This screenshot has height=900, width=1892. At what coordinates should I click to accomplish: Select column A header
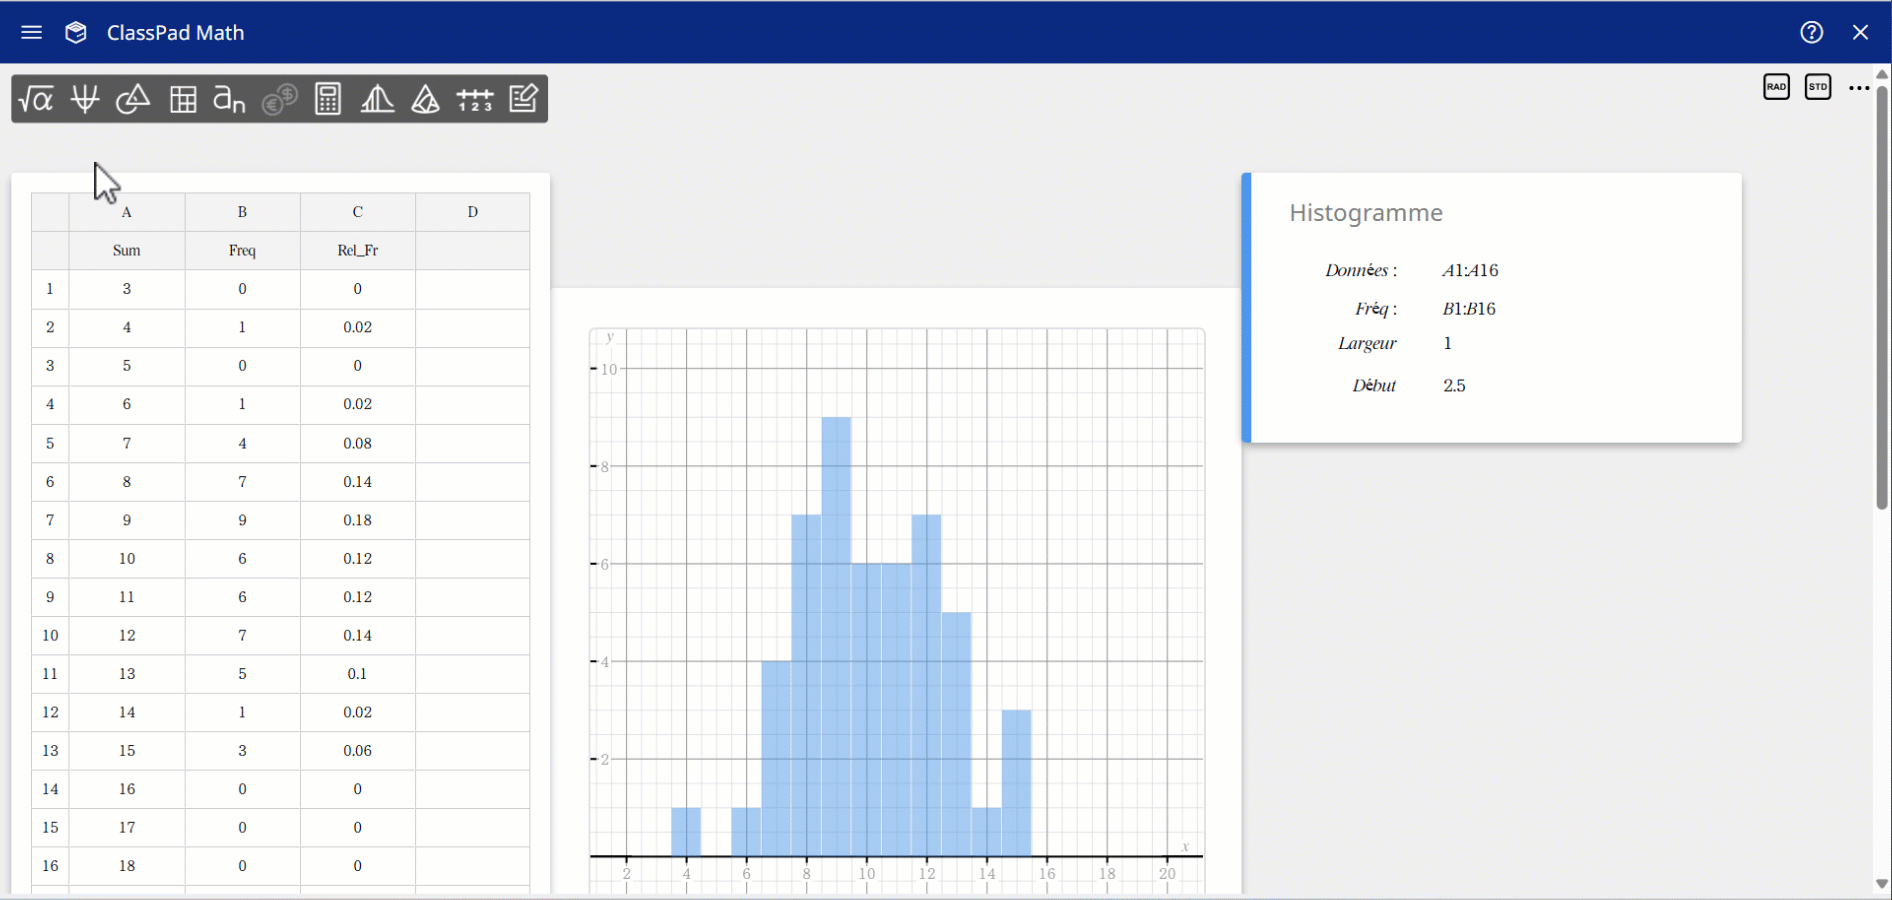[127, 212]
